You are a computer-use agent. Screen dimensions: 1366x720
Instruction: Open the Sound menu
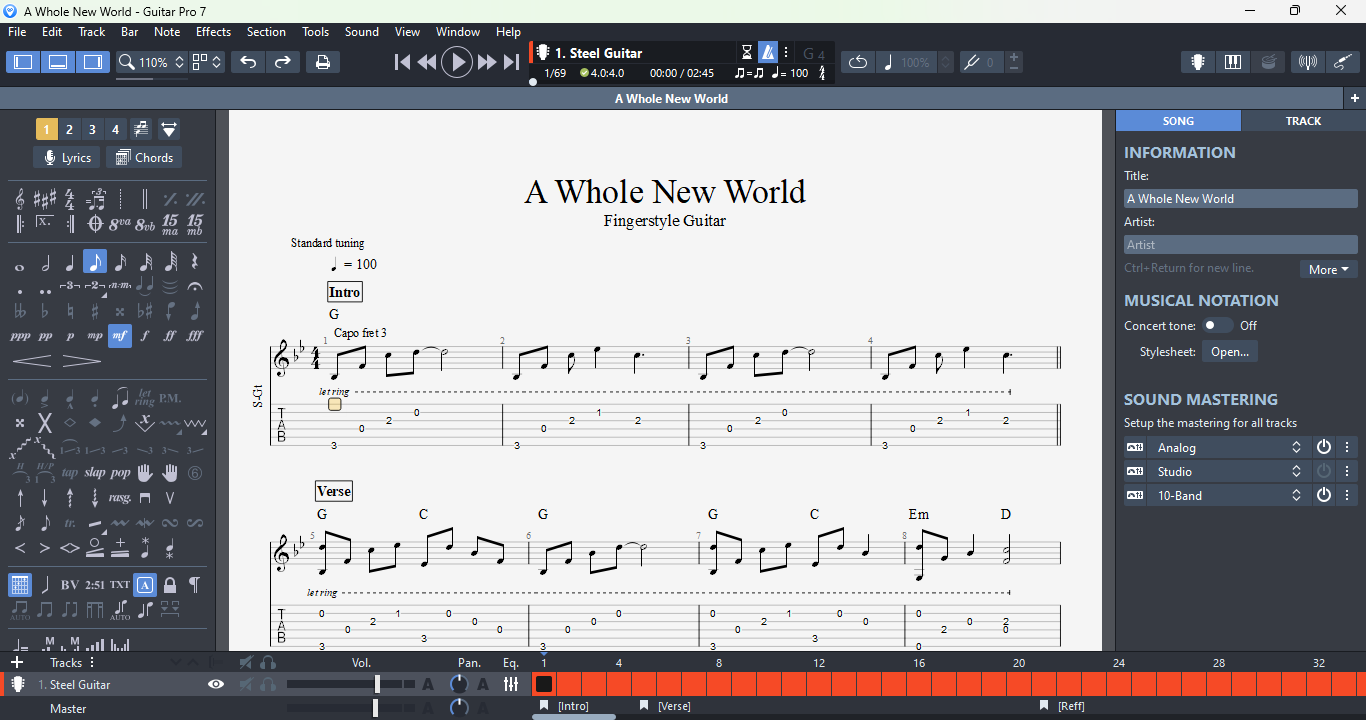pyautogui.click(x=362, y=32)
